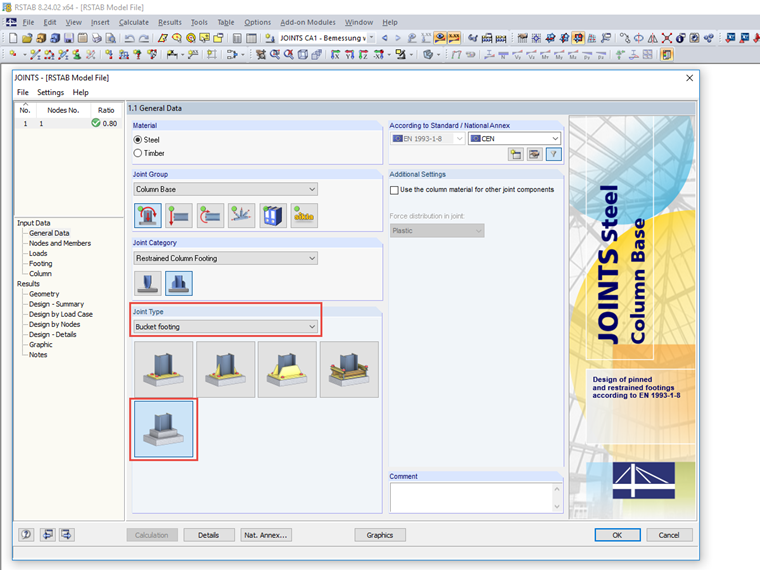Open the Joint Type Bucket footing dropdown
The height and width of the screenshot is (570, 760).
[226, 327]
